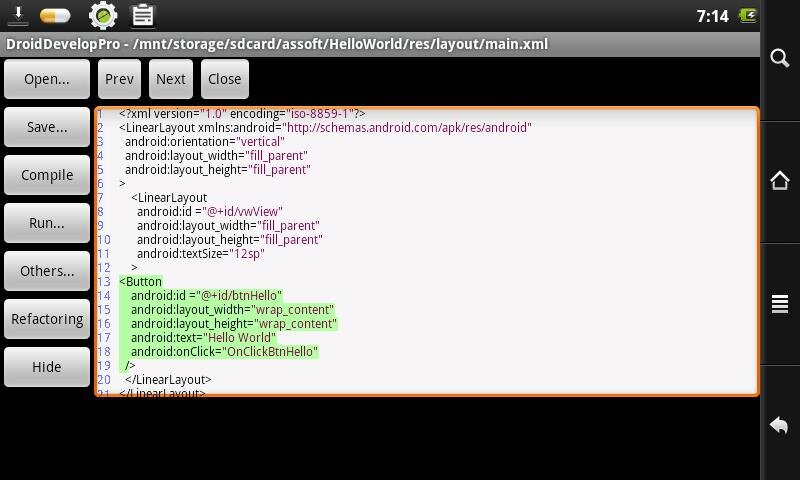The height and width of the screenshot is (480, 800).
Task: Switch to next file with Next
Action: [171, 79]
